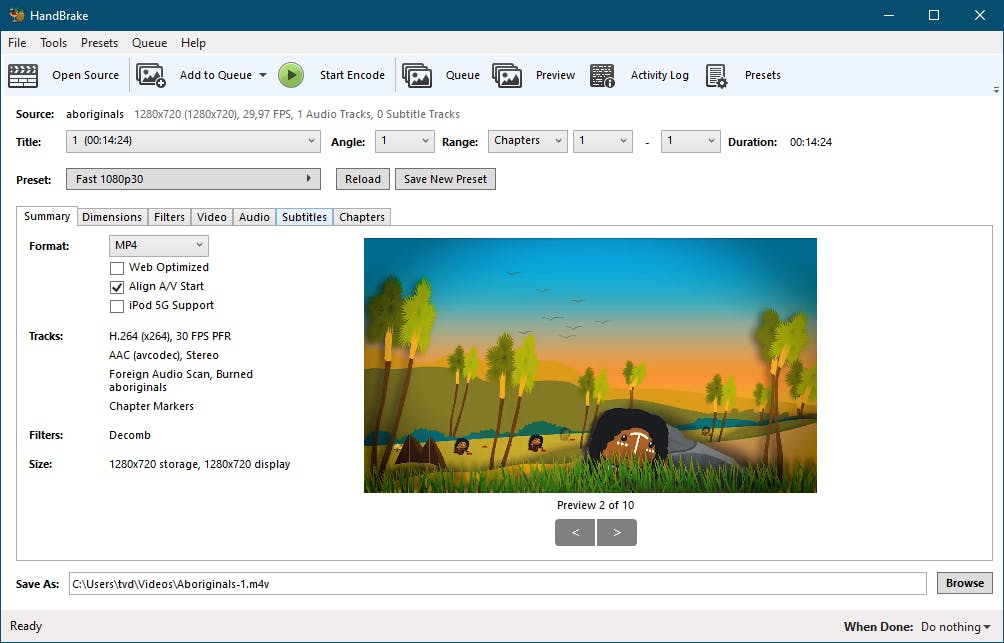Click the video preview thumbnail
This screenshot has height=643, width=1004.
point(590,365)
